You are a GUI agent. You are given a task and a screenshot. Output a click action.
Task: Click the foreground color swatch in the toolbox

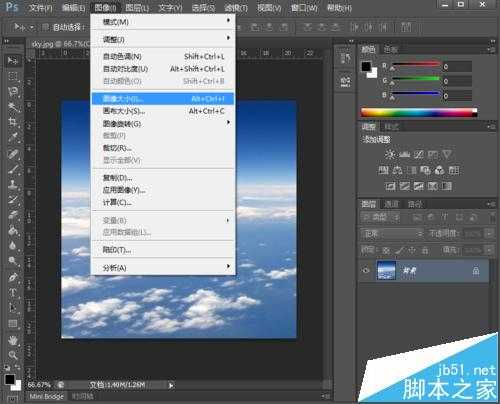10,379
